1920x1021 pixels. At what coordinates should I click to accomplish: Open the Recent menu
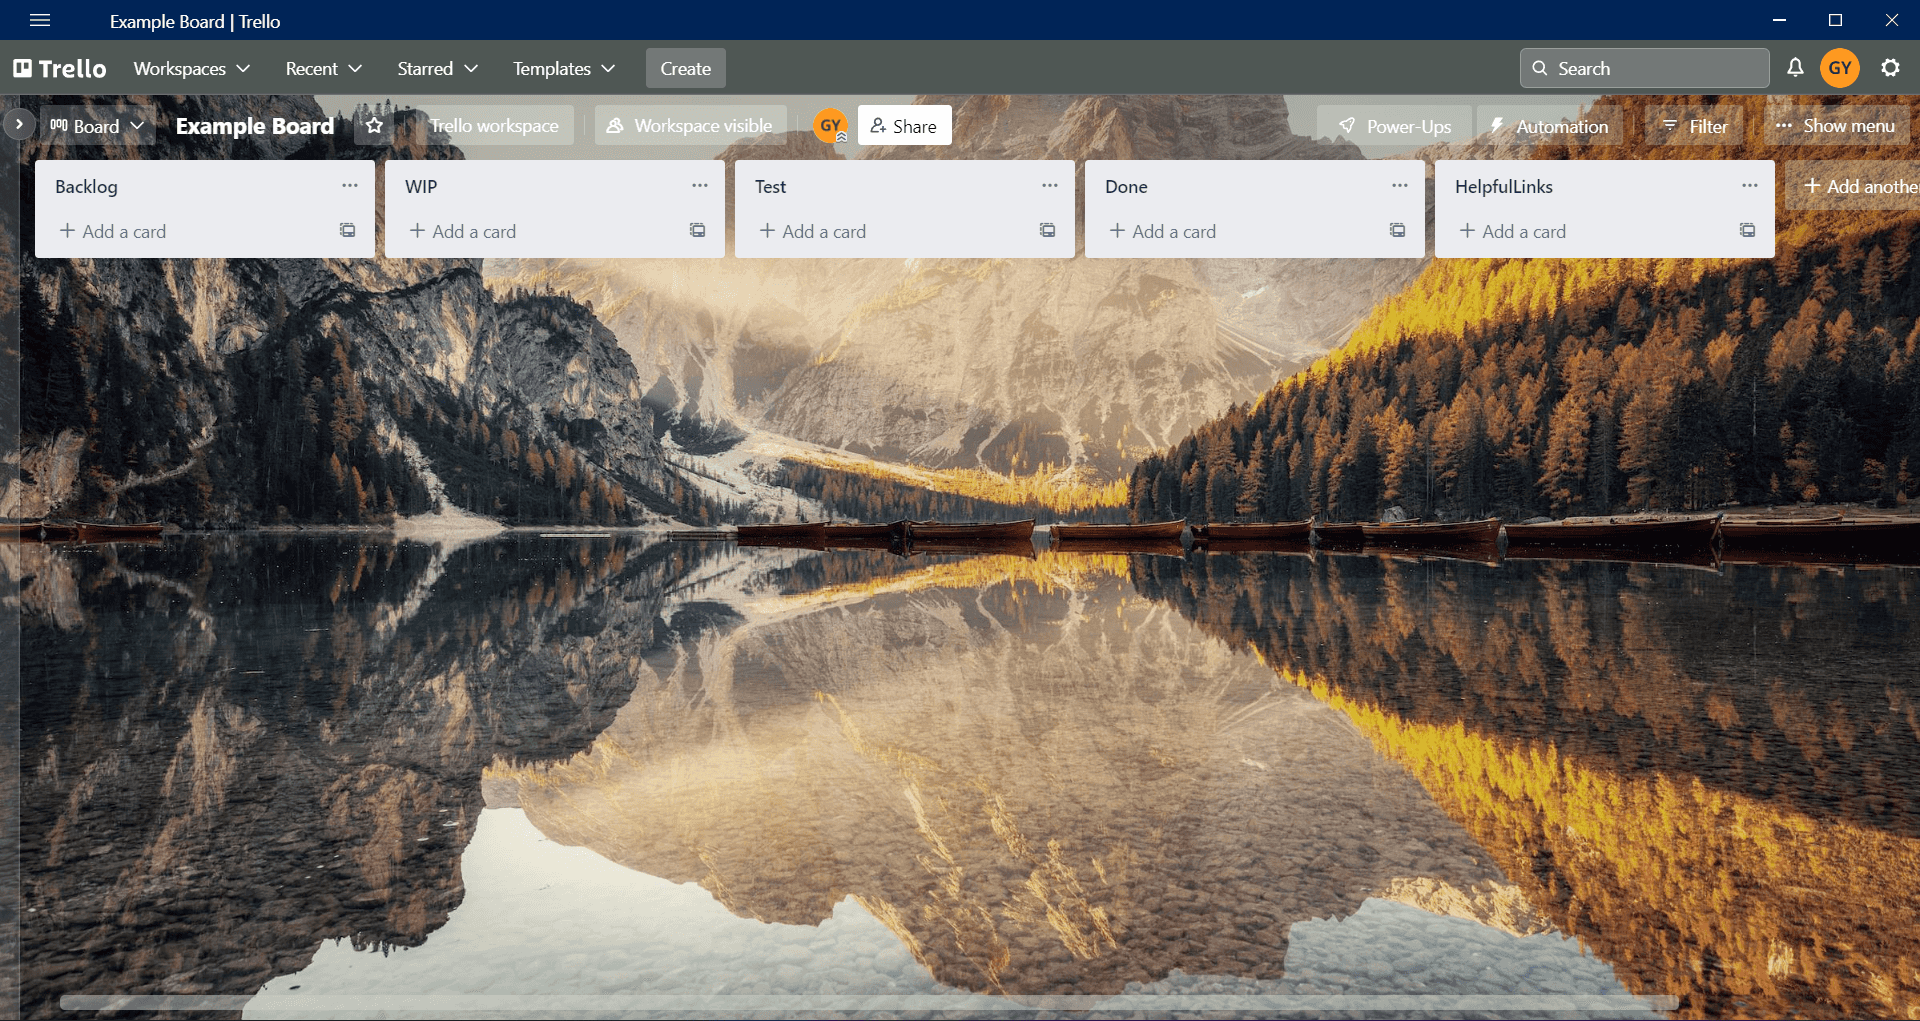323,68
